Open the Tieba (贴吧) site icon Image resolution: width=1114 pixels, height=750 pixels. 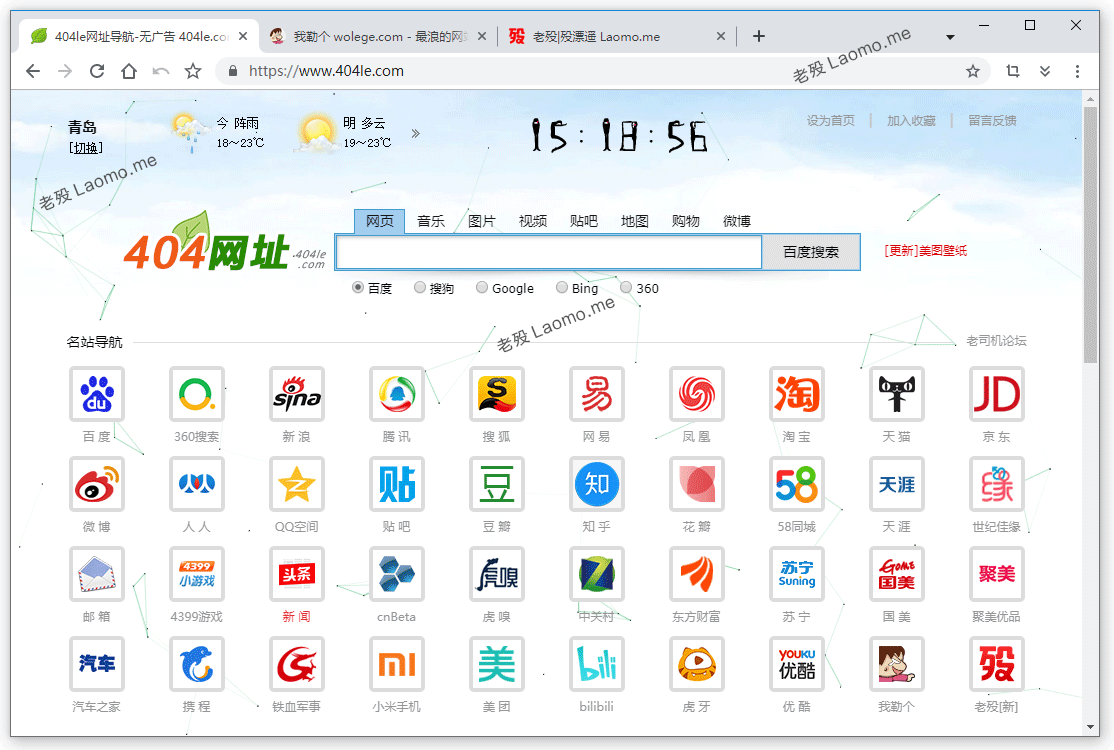(x=396, y=484)
